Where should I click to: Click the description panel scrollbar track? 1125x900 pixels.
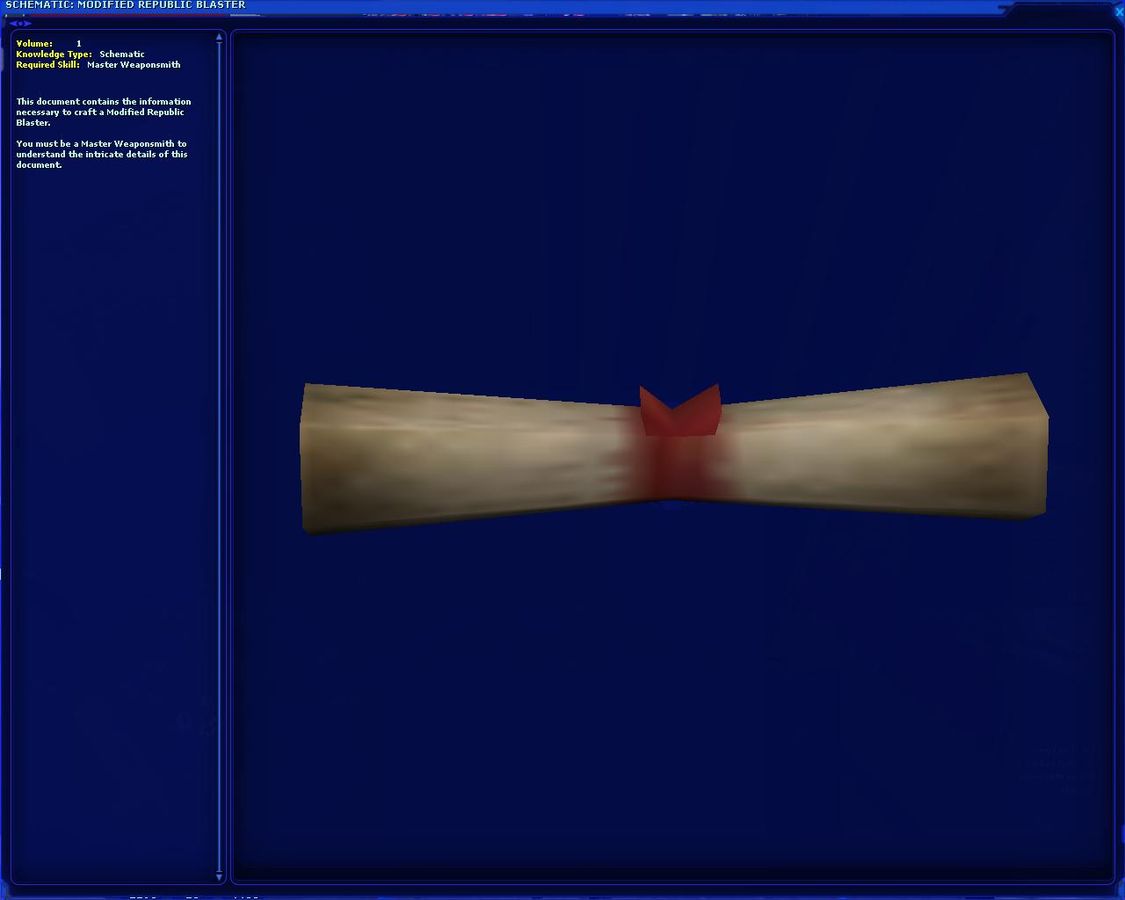[219, 450]
